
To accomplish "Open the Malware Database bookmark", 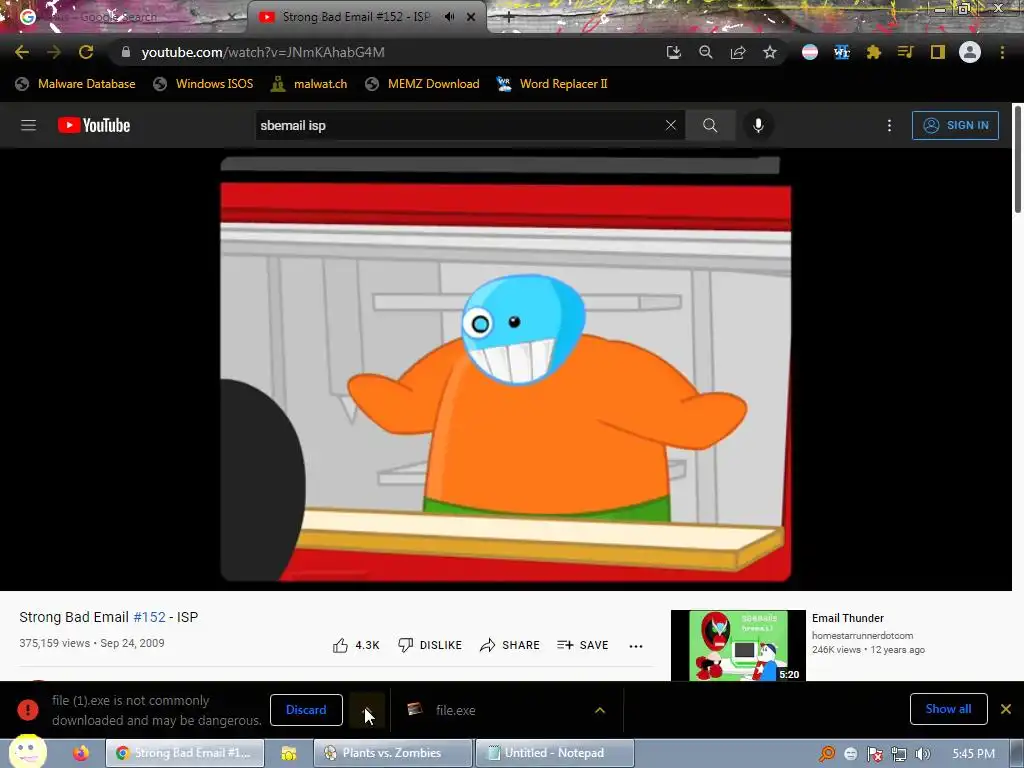I will (x=76, y=84).
